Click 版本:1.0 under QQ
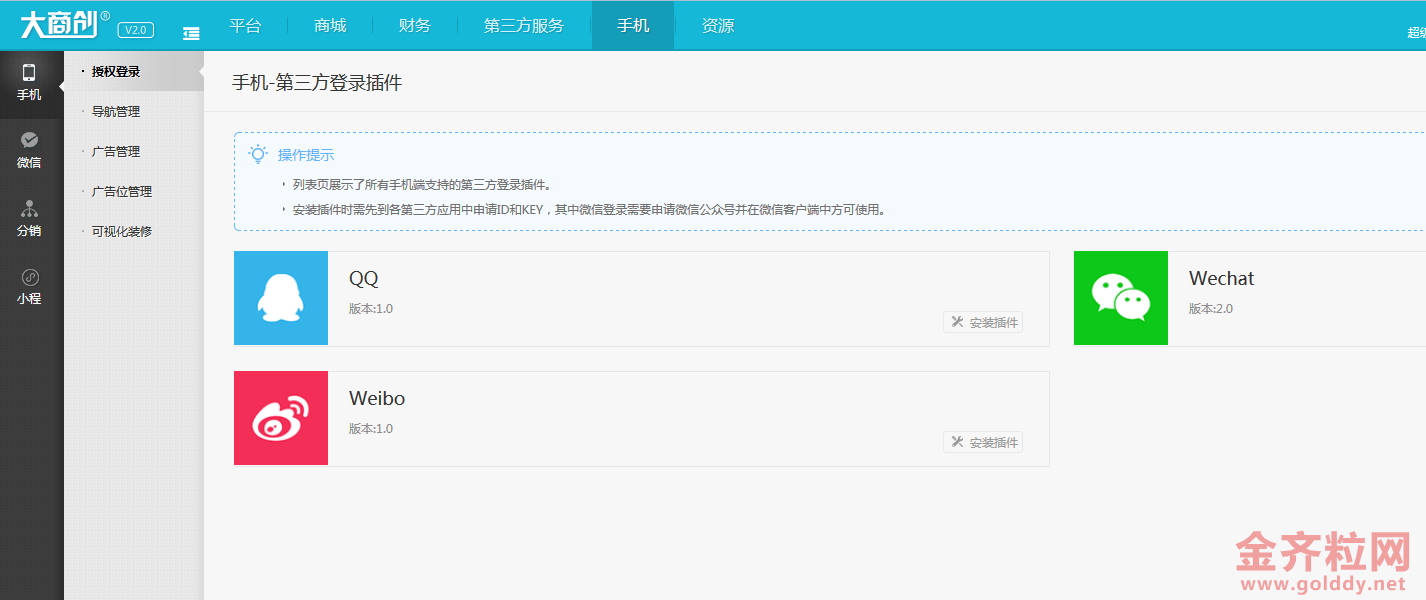This screenshot has height=600, width=1426. (x=371, y=309)
